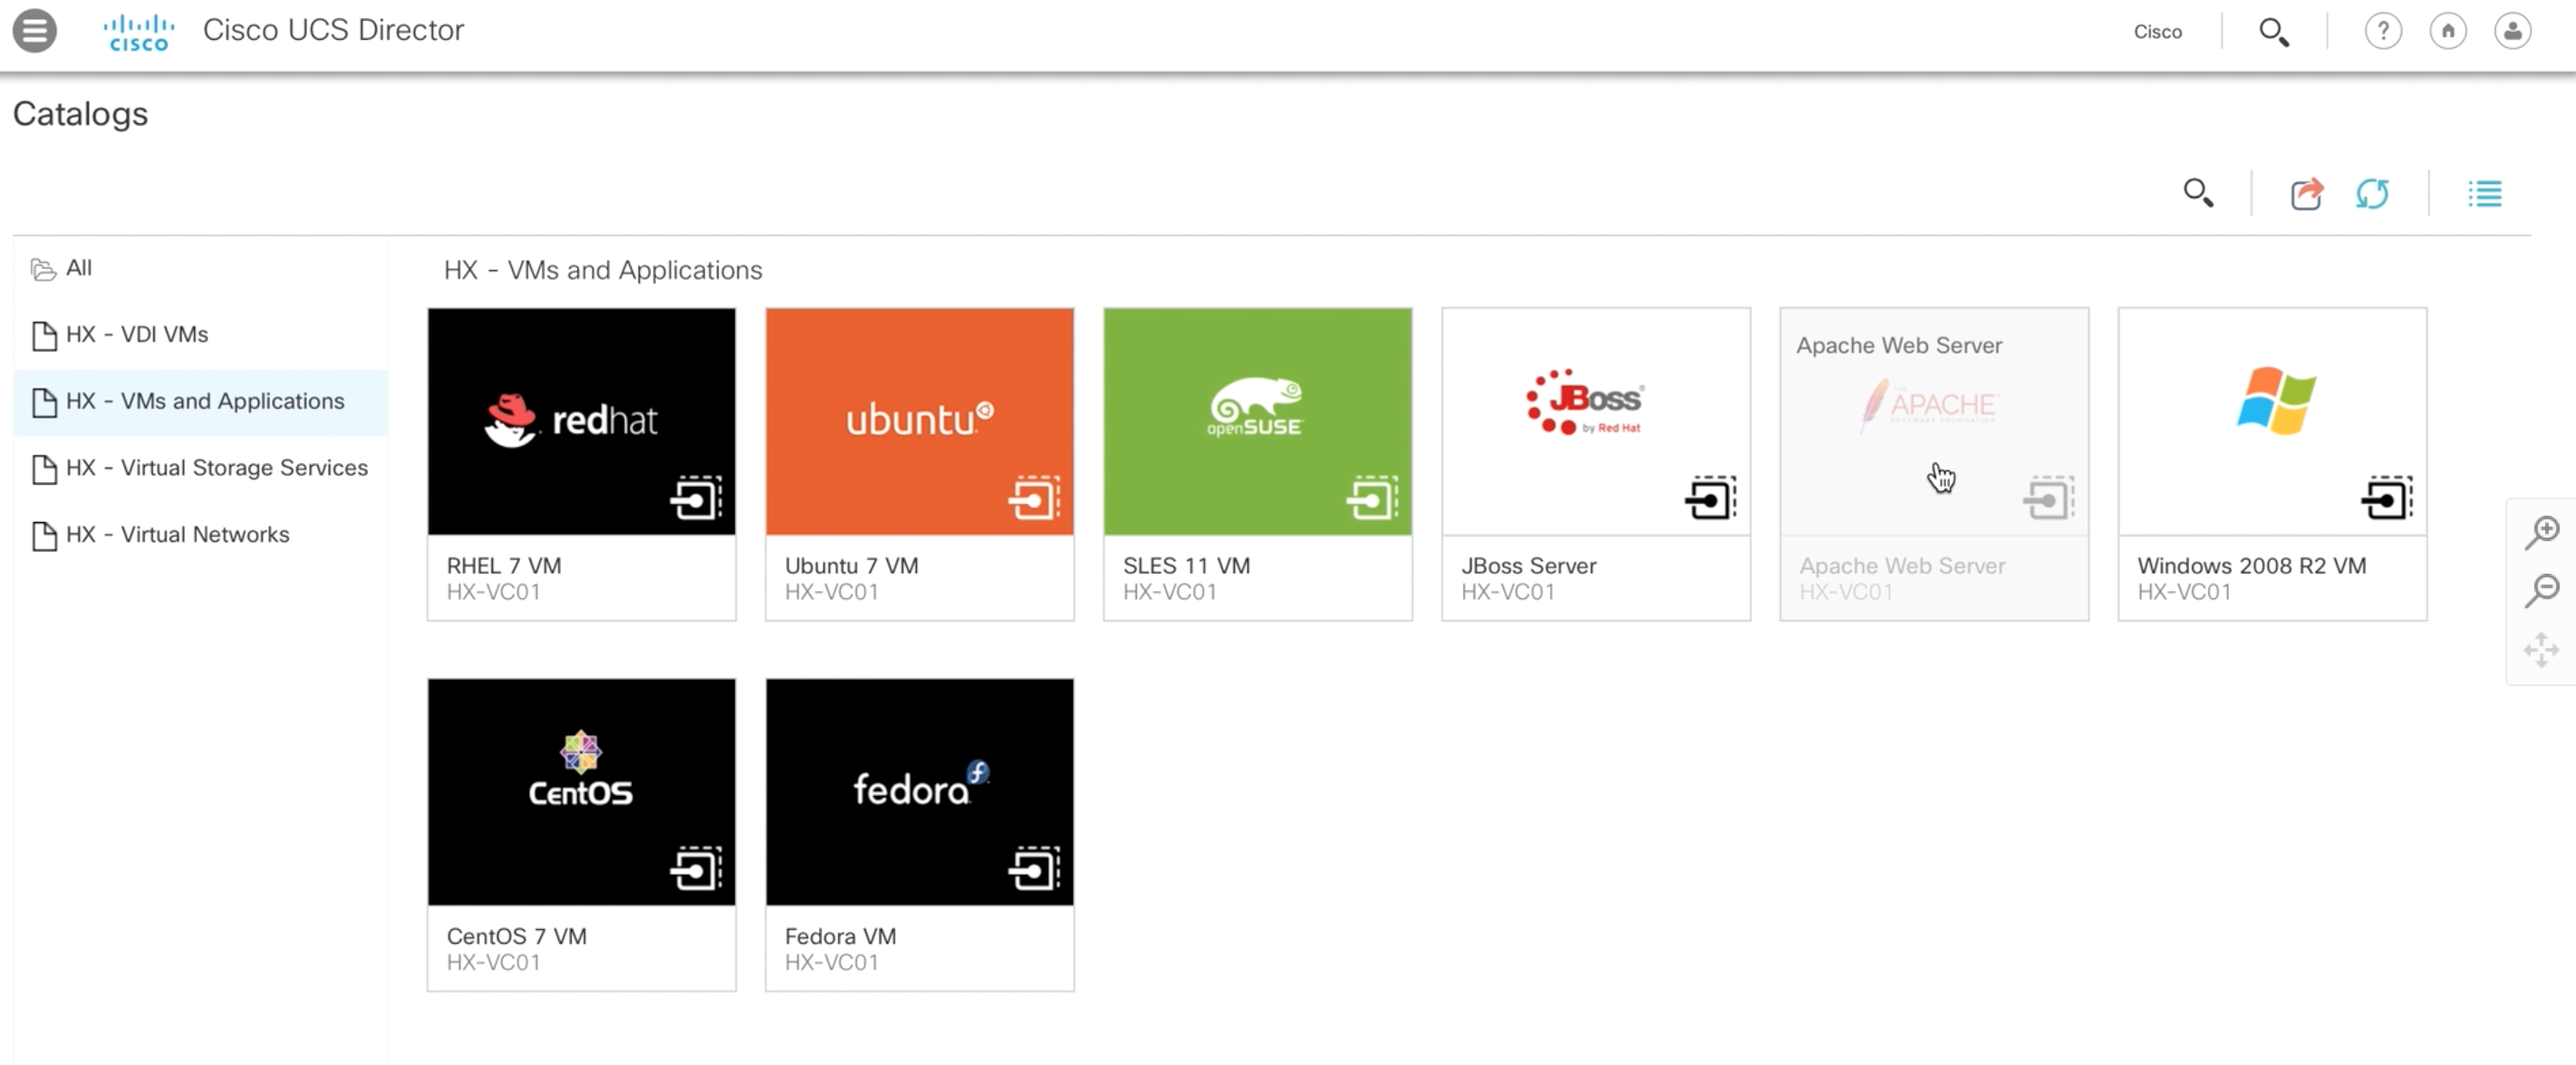The height and width of the screenshot is (1065, 2576).
Task: Open the hamburger main menu
Action: click(x=34, y=30)
